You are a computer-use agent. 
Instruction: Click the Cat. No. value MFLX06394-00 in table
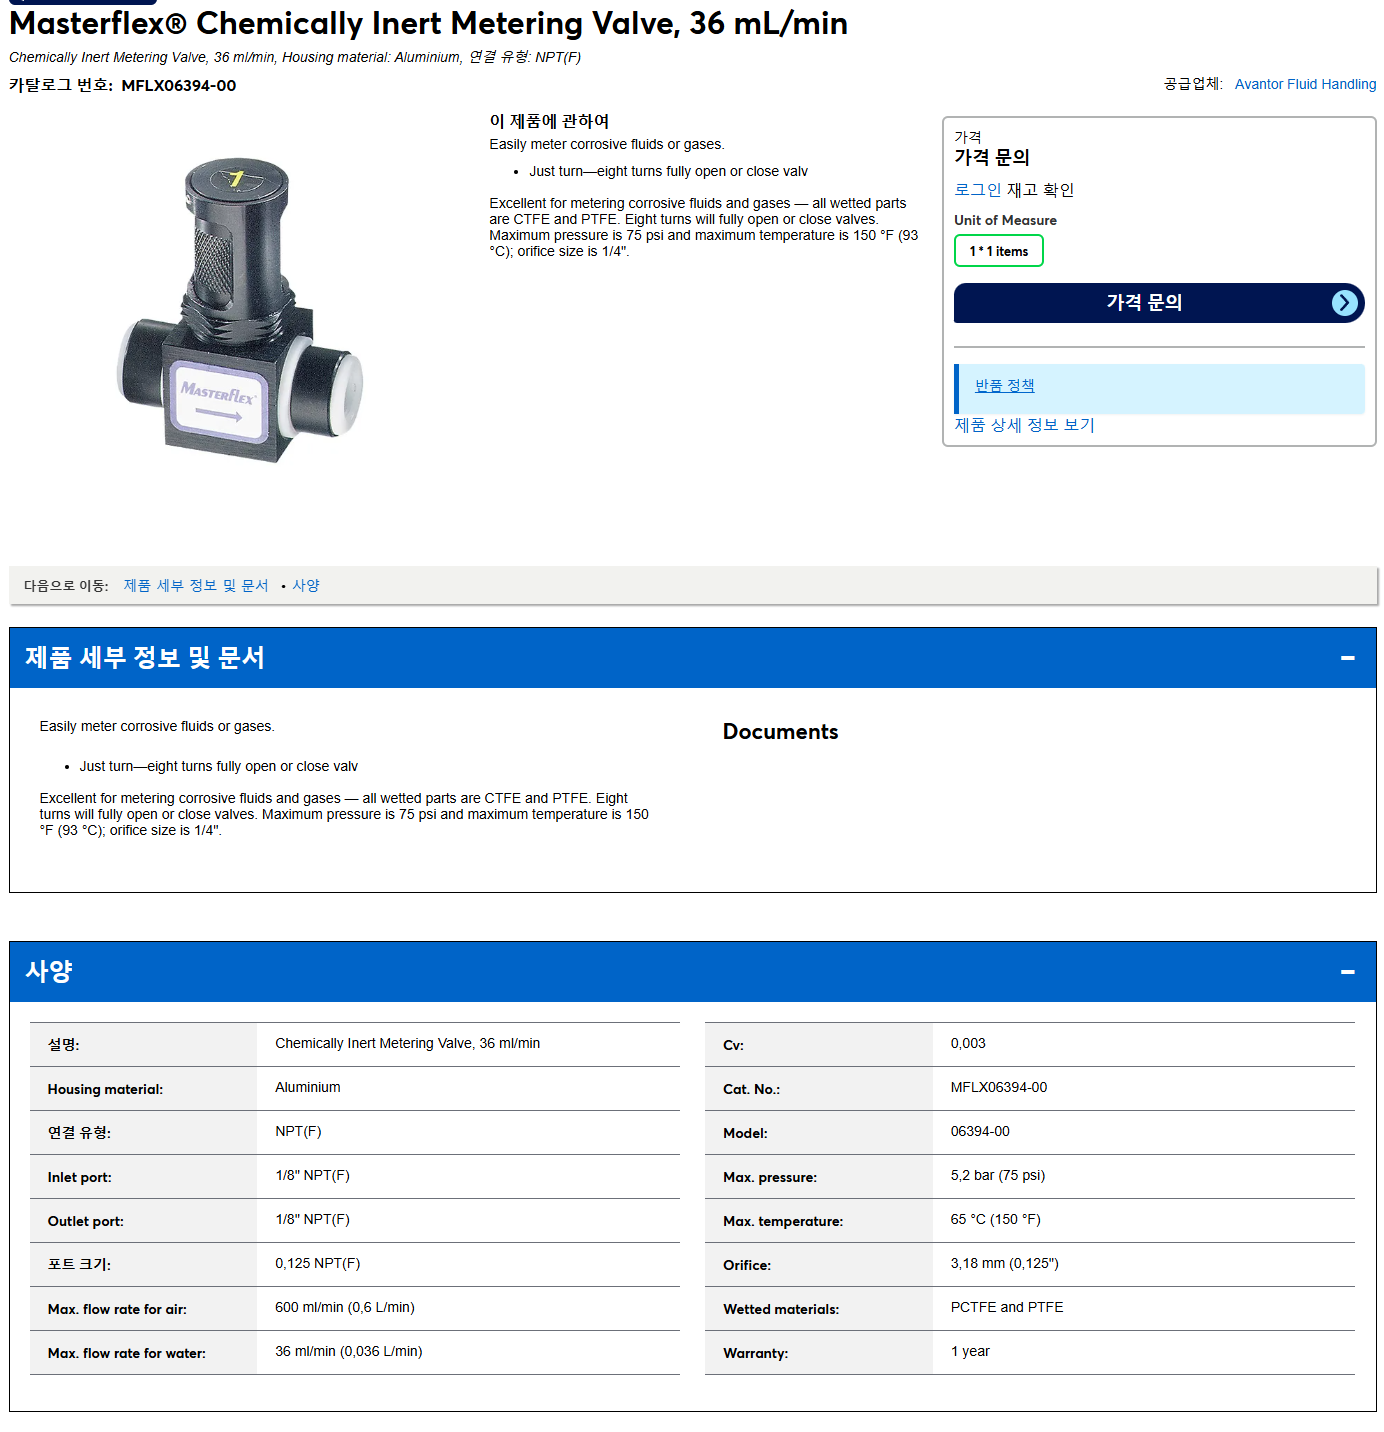click(x=999, y=1087)
